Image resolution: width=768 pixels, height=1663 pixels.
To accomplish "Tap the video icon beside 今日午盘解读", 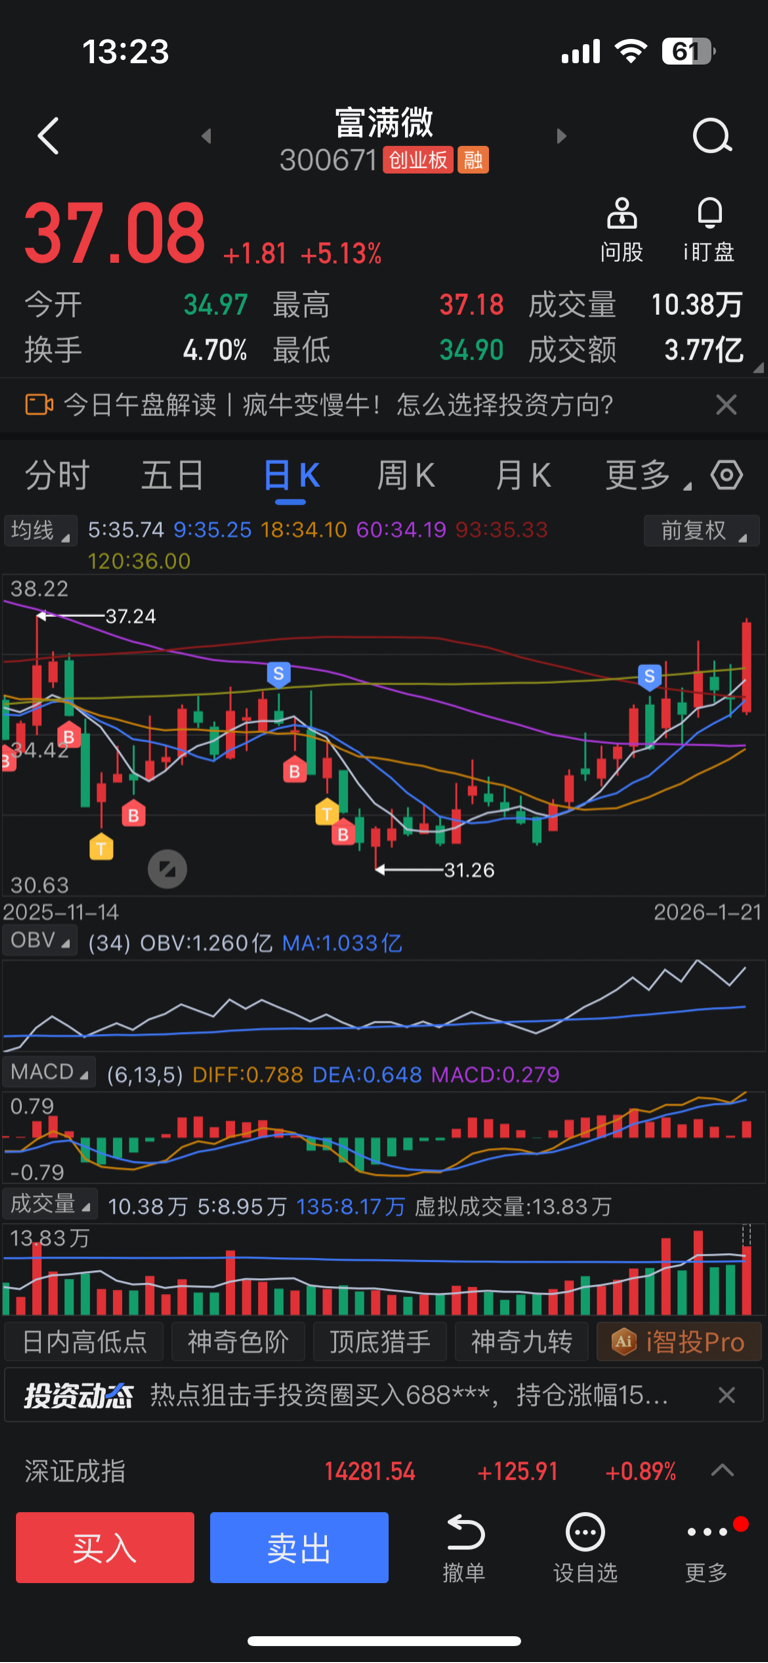I will click(x=39, y=405).
